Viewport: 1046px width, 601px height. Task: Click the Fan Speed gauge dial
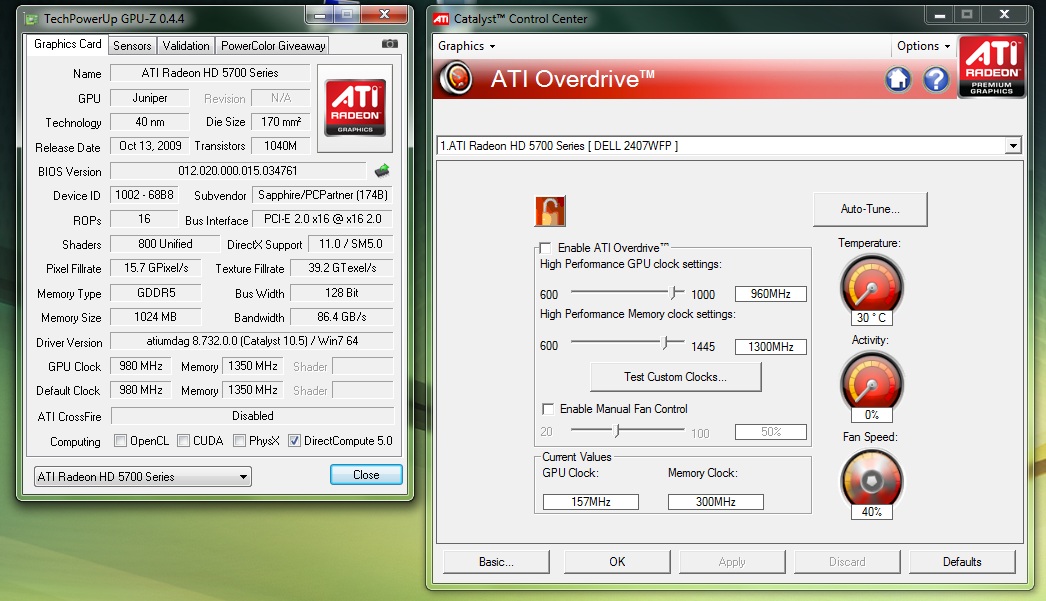tap(871, 480)
